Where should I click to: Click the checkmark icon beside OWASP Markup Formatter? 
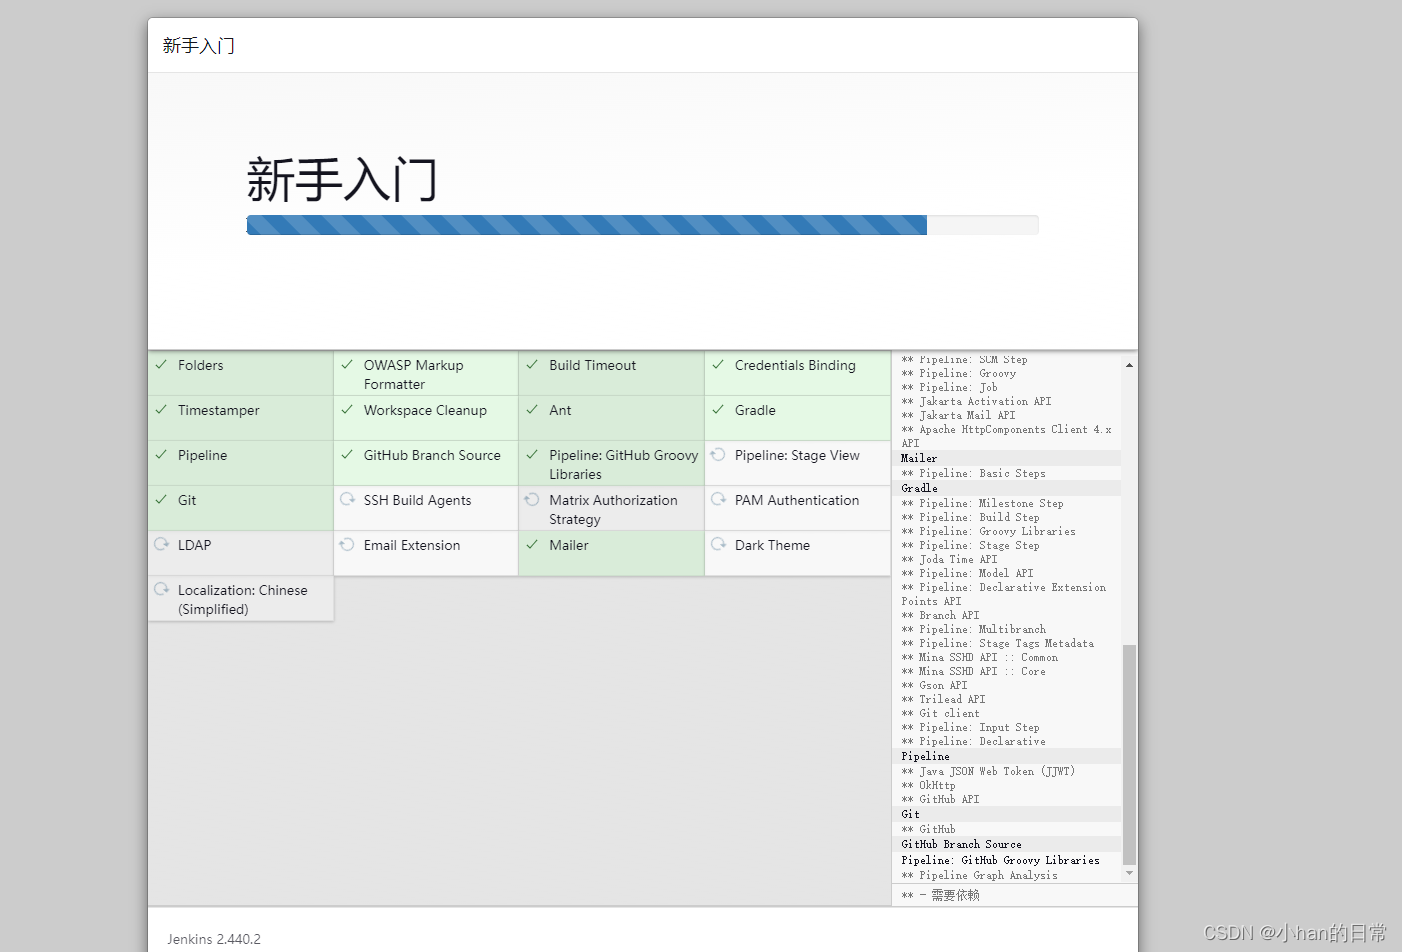point(347,365)
